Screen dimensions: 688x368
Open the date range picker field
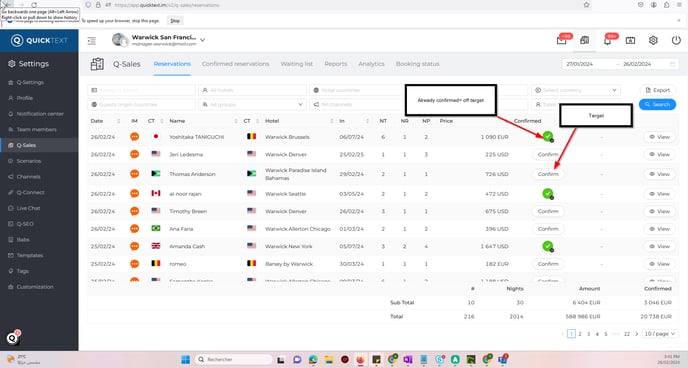tap(620, 64)
